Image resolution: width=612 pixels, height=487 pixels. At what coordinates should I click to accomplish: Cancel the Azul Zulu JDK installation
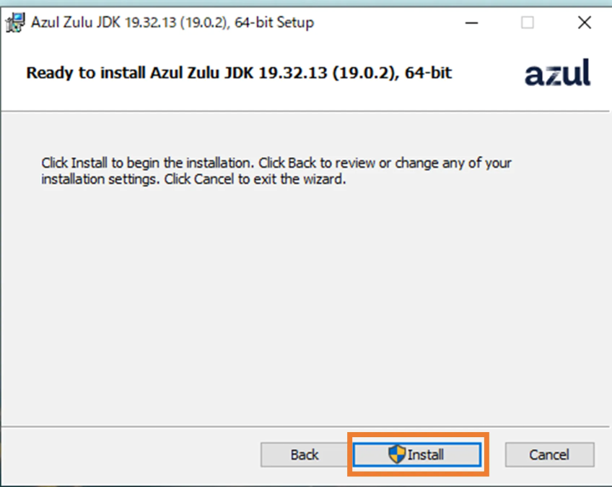tap(548, 455)
